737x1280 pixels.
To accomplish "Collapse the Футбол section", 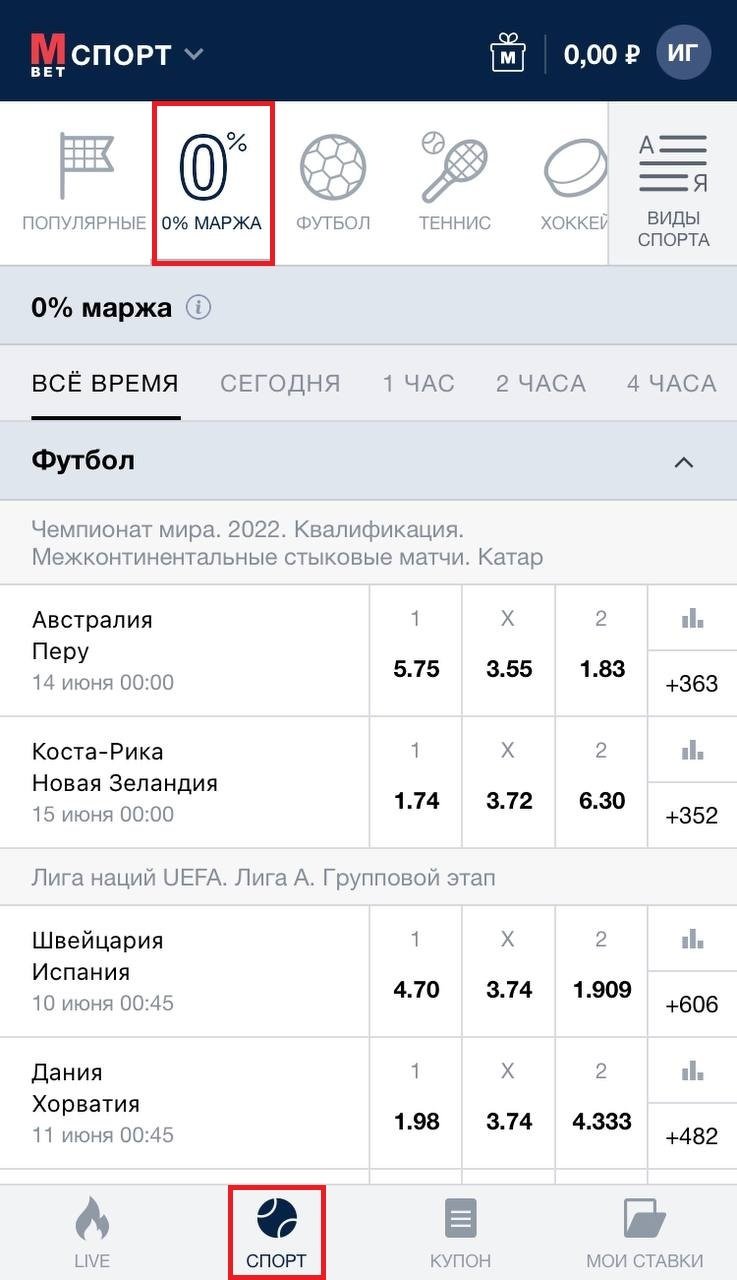I will (684, 462).
